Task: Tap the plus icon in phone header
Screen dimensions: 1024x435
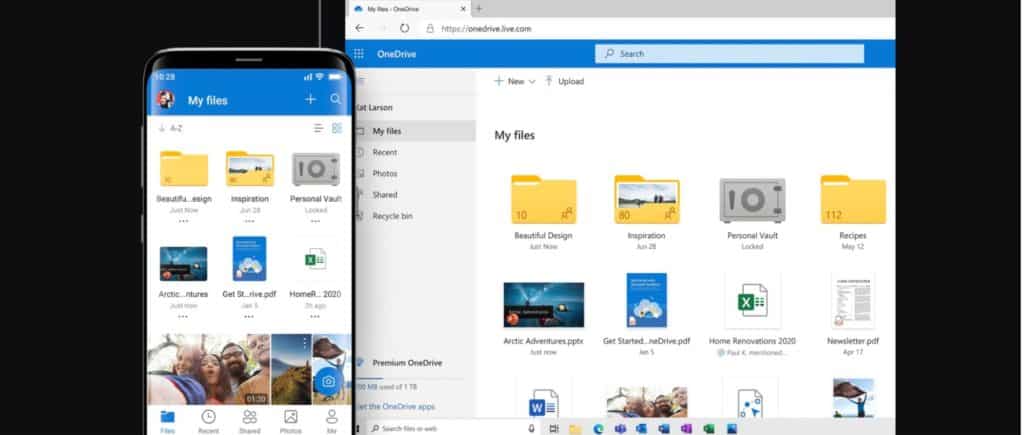Action: (310, 99)
